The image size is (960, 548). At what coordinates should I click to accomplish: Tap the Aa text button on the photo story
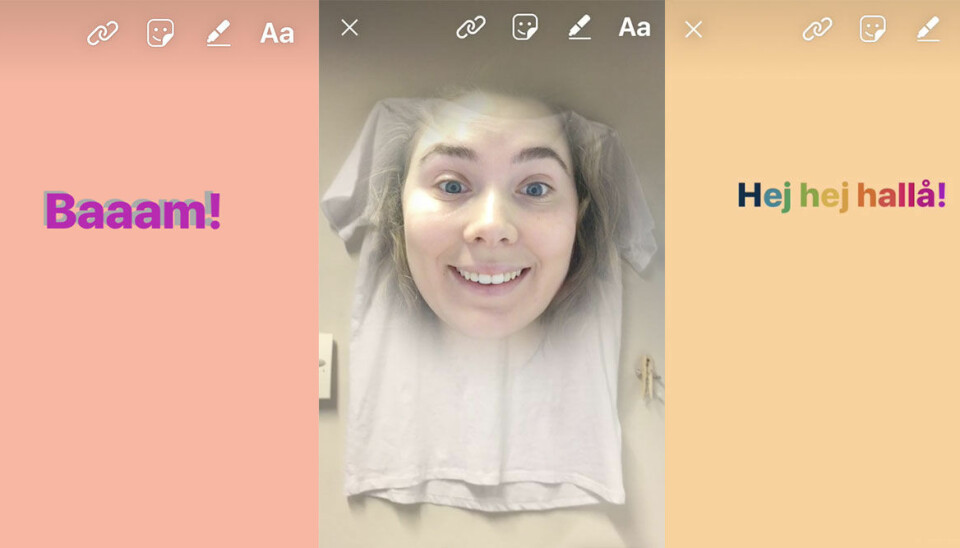pos(634,28)
